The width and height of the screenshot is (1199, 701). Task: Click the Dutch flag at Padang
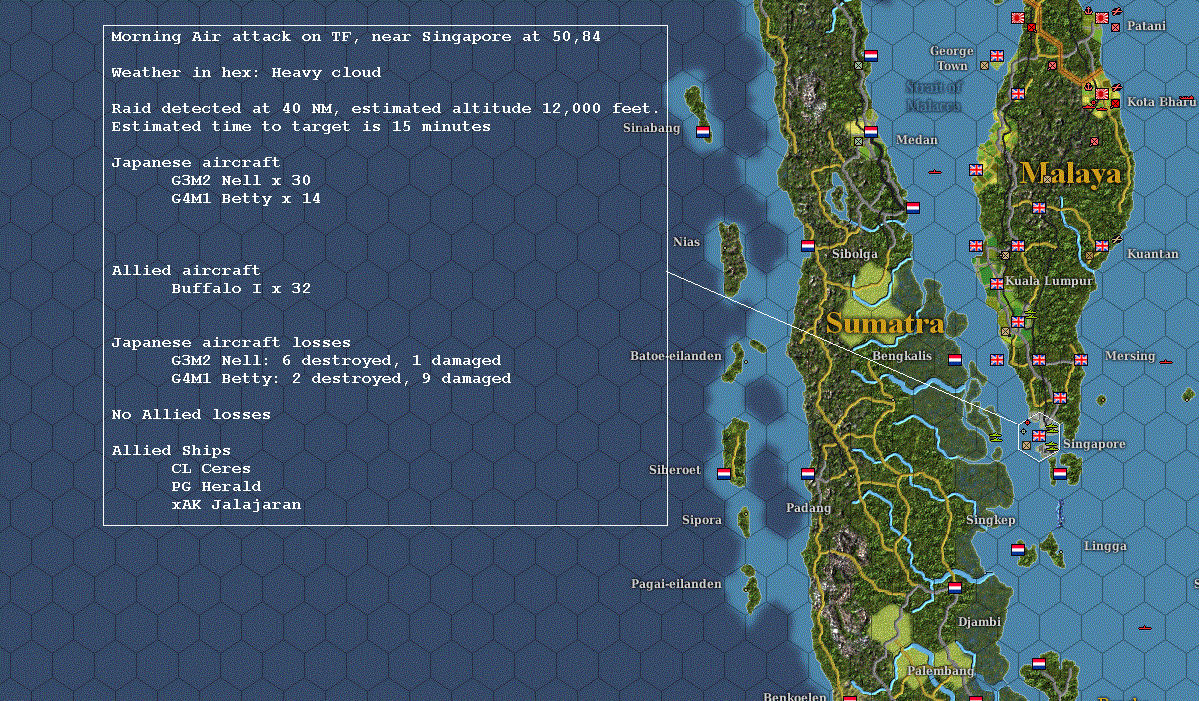(x=808, y=474)
